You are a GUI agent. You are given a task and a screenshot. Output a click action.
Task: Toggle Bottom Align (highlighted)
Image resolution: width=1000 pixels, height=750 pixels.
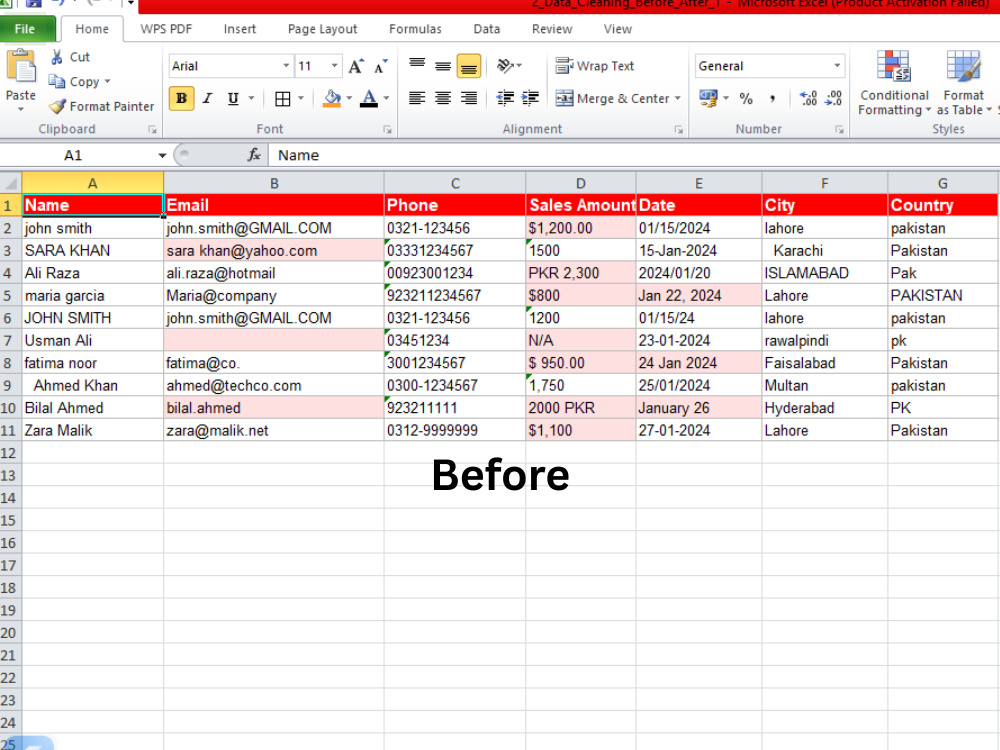coord(469,66)
